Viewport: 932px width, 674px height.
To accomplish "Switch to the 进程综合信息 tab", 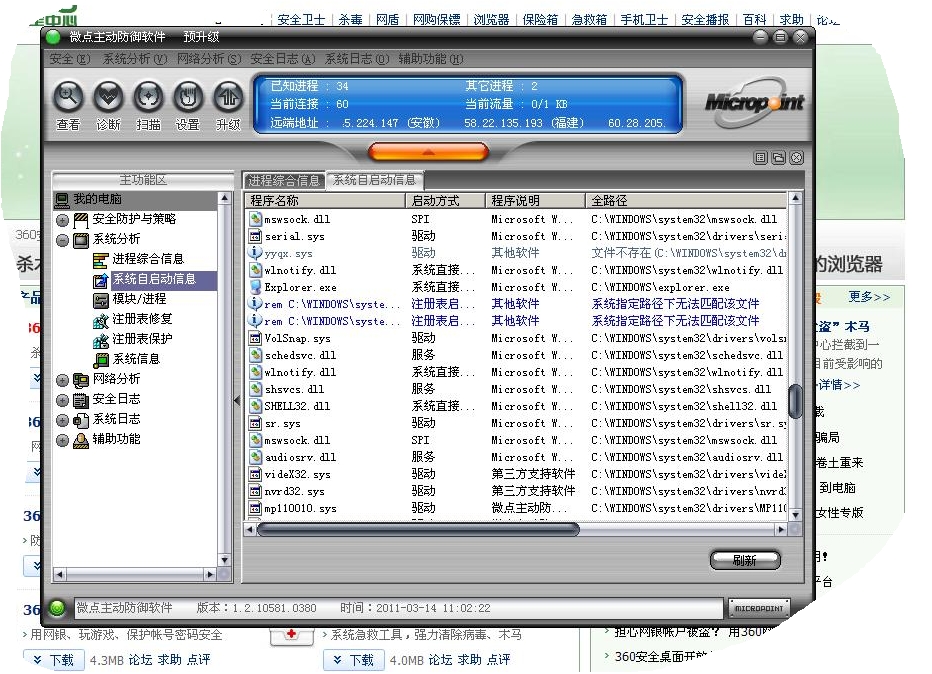I will pyautogui.click(x=284, y=181).
